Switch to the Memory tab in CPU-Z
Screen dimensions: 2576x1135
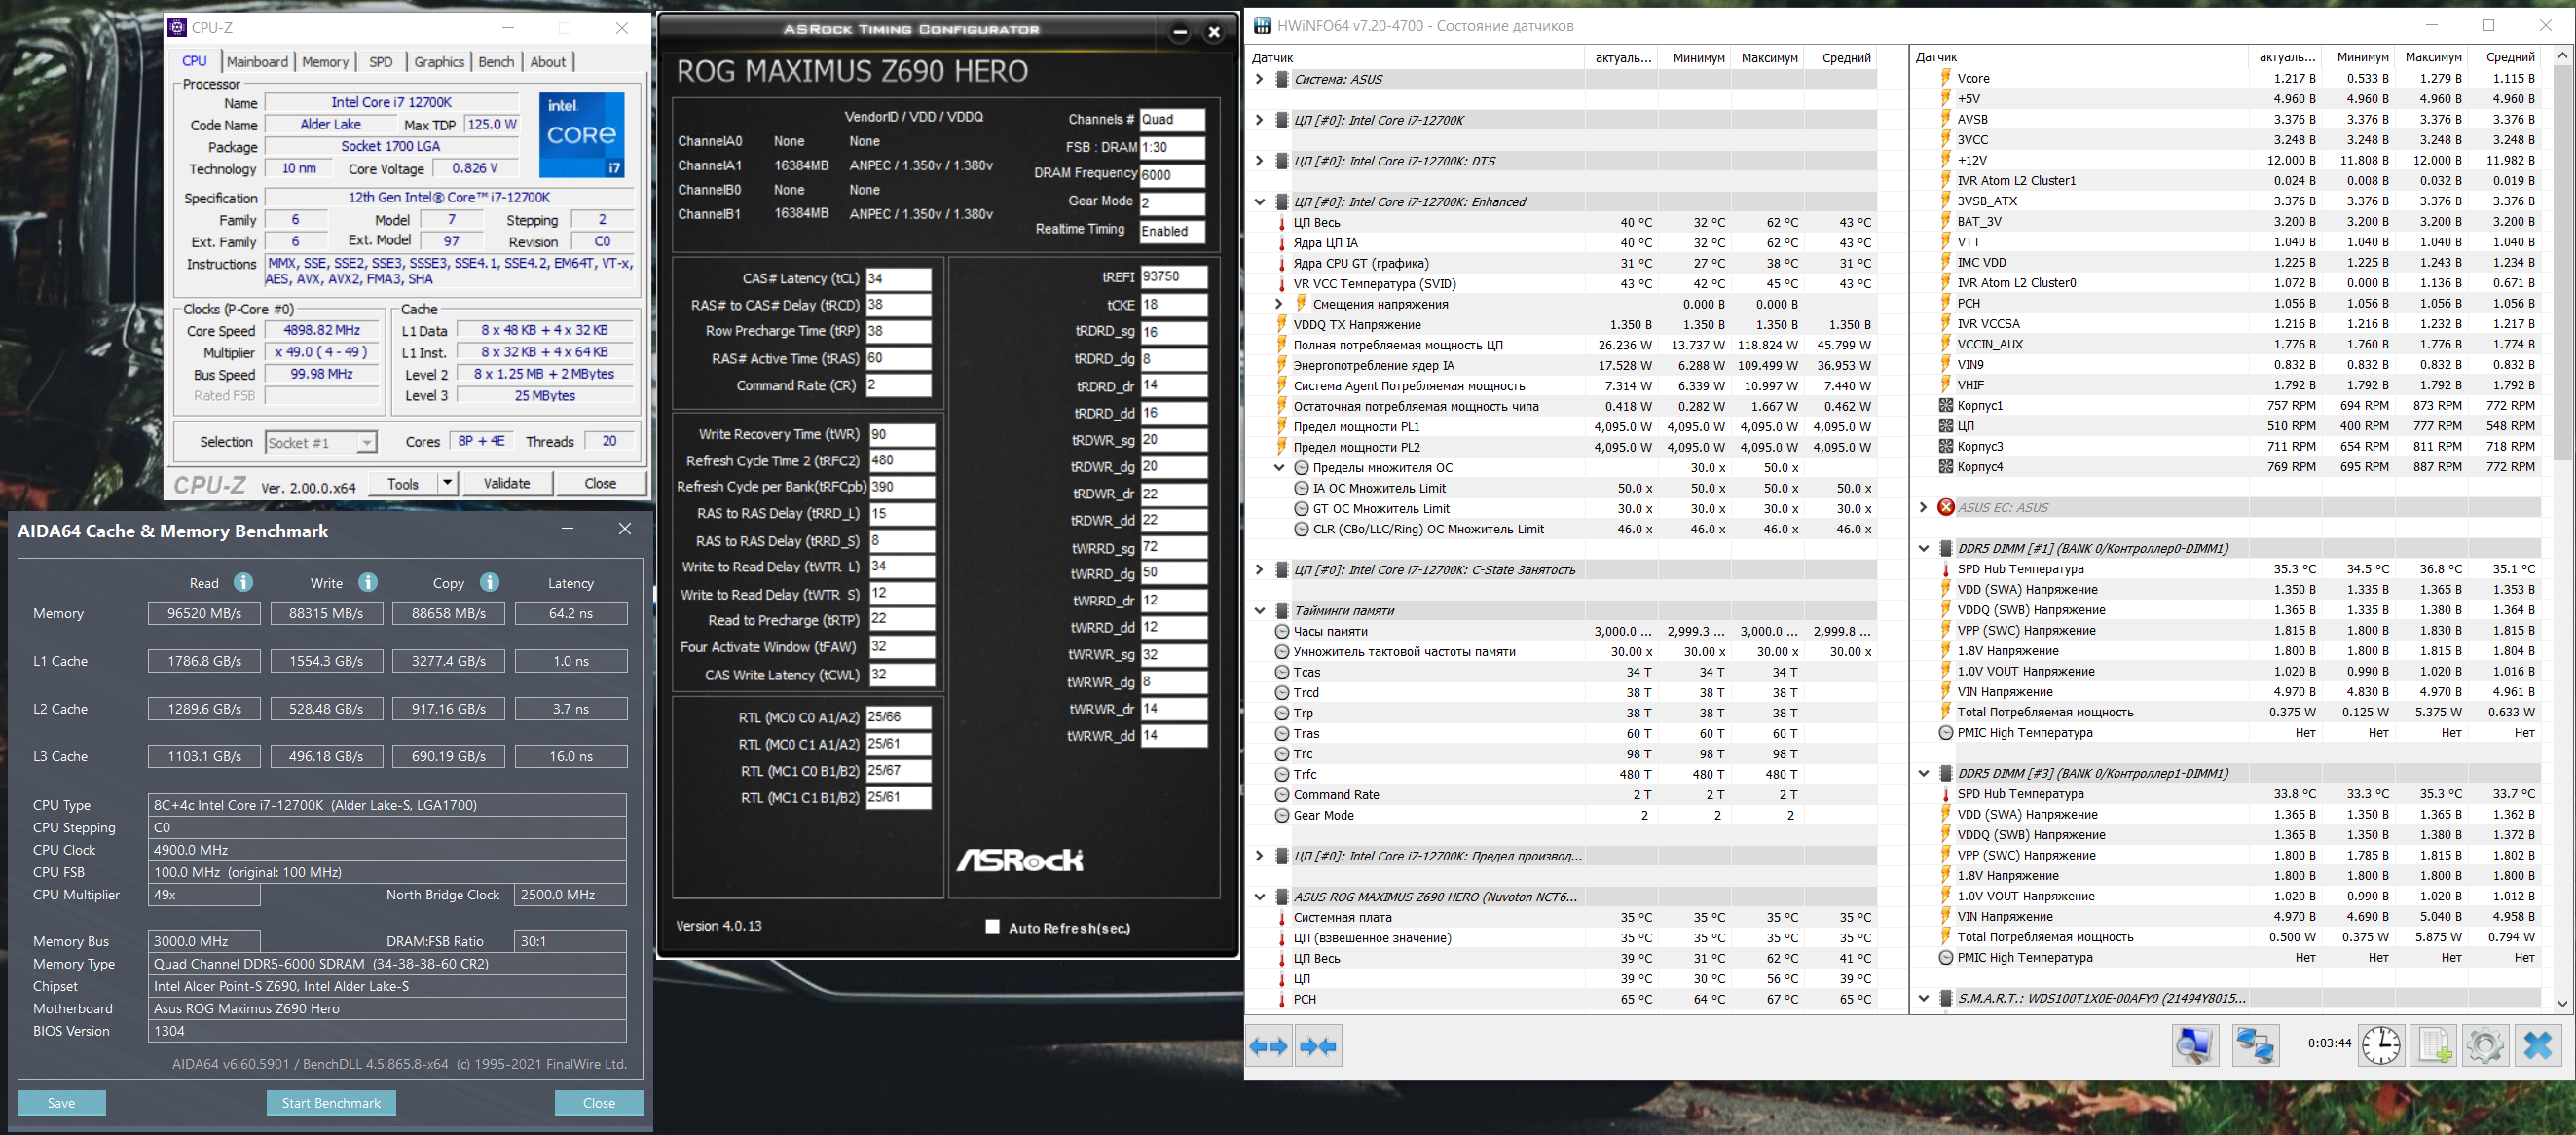point(325,62)
